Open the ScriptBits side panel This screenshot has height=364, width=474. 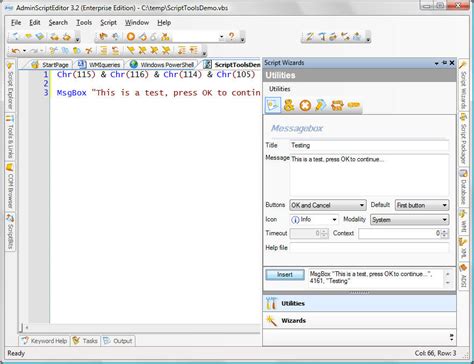pos(10,232)
